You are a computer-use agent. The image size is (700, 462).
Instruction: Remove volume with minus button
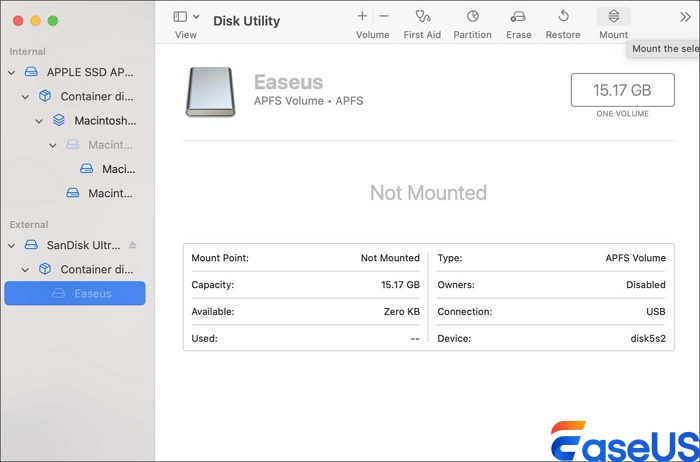384,16
